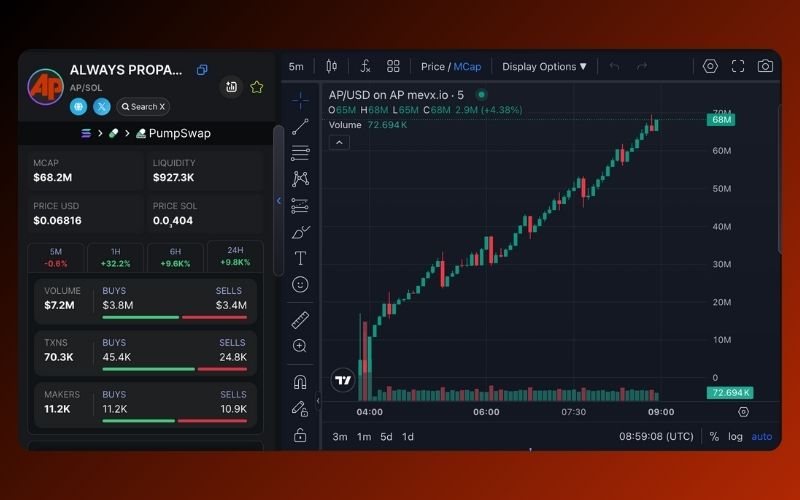Toggle fullscreen chart mode
This screenshot has height=500, width=800.
pos(738,66)
